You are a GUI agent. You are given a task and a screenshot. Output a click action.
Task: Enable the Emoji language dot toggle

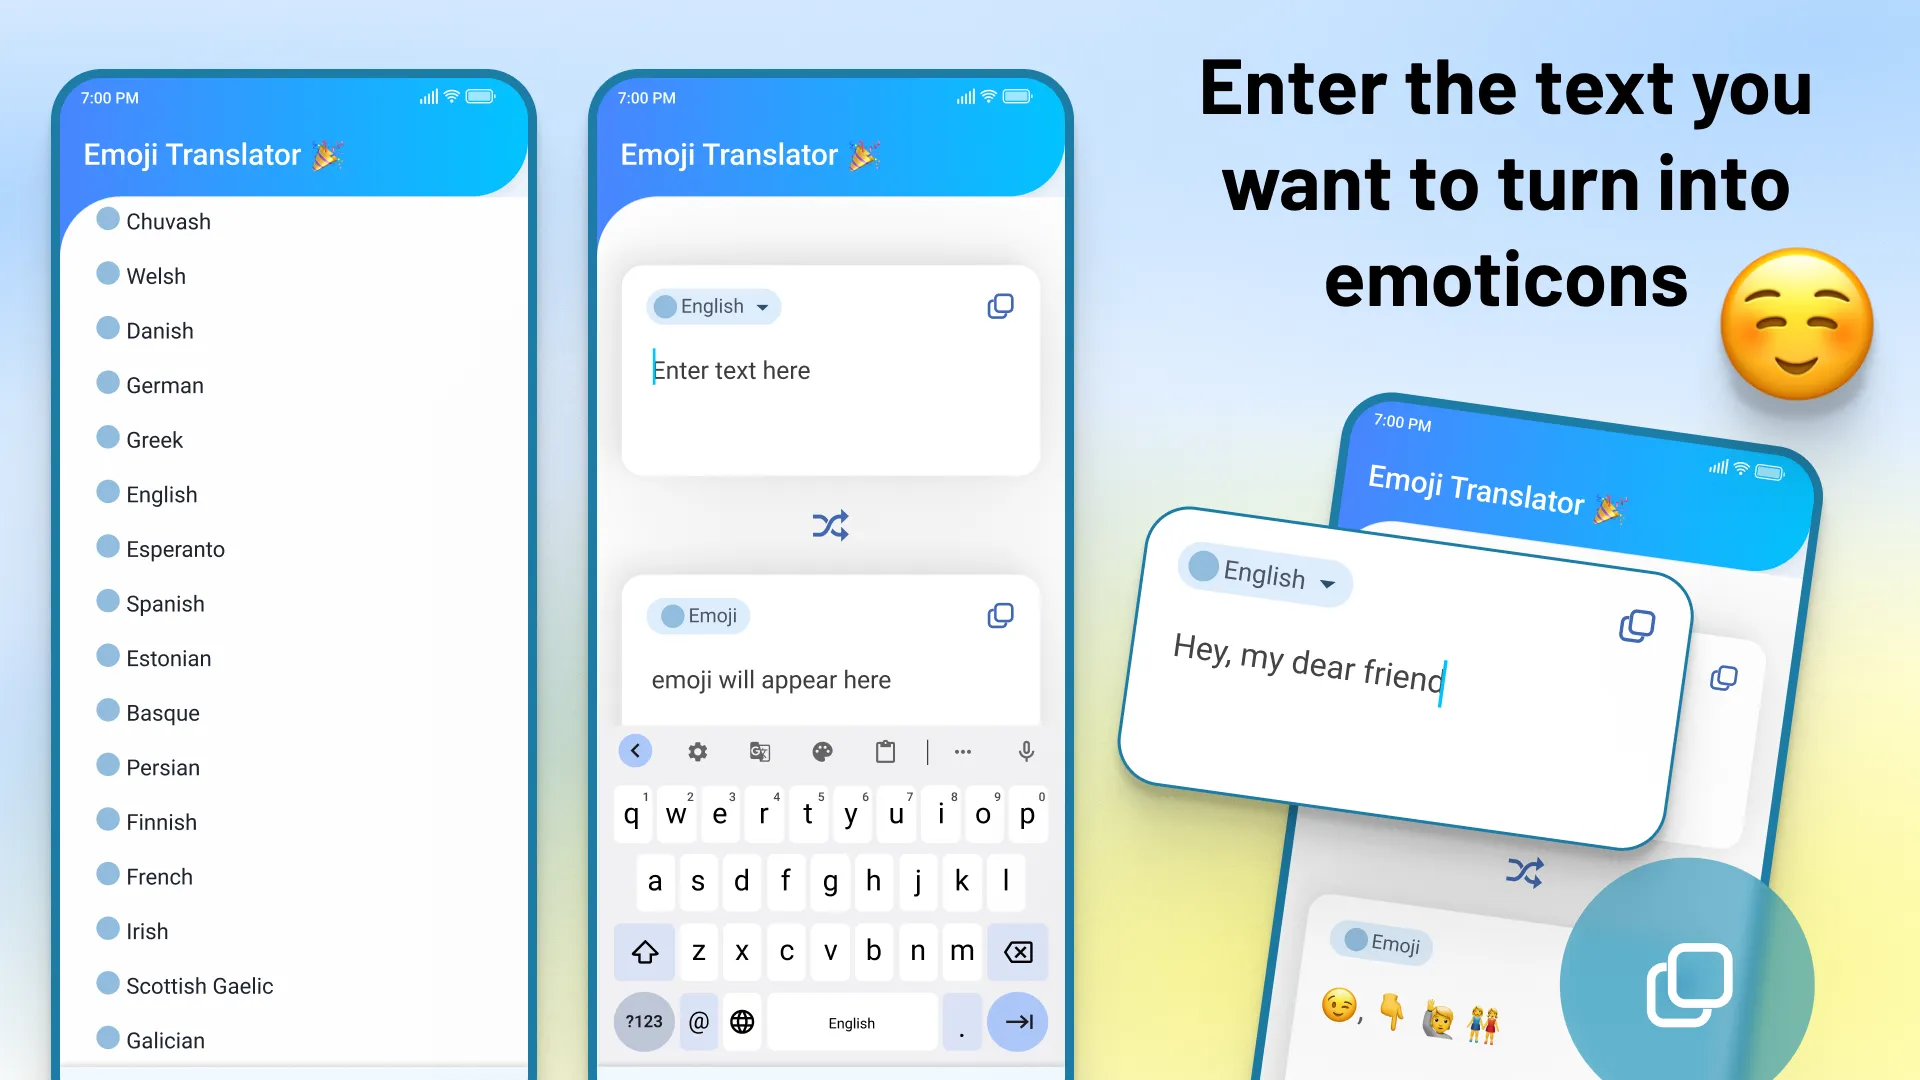673,615
